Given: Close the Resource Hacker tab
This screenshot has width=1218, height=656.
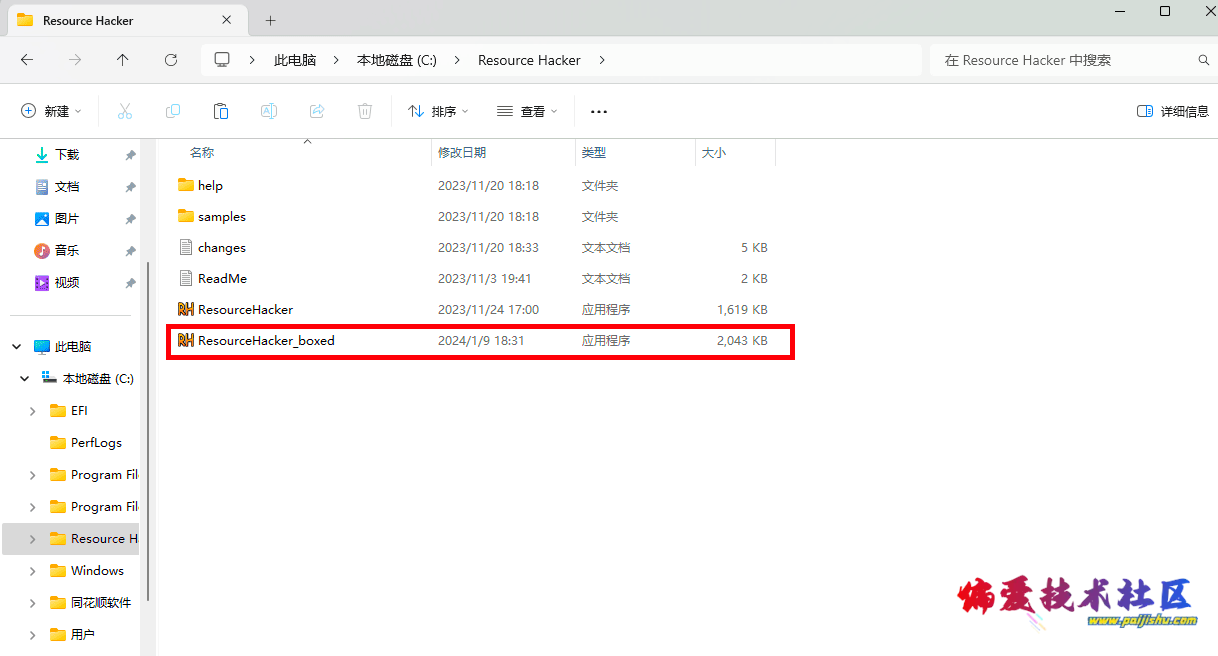Looking at the screenshot, I should (x=227, y=20).
